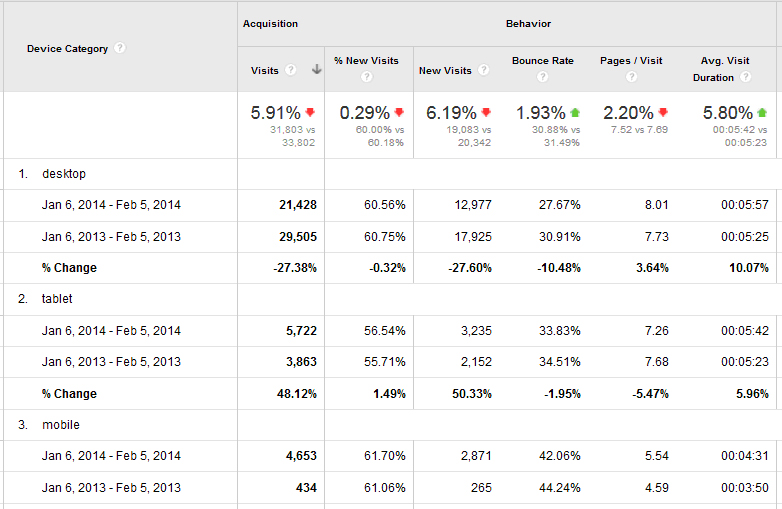Image resolution: width=782 pixels, height=509 pixels.
Task: Sort by Avg. Visit Duration column
Action: (722, 69)
